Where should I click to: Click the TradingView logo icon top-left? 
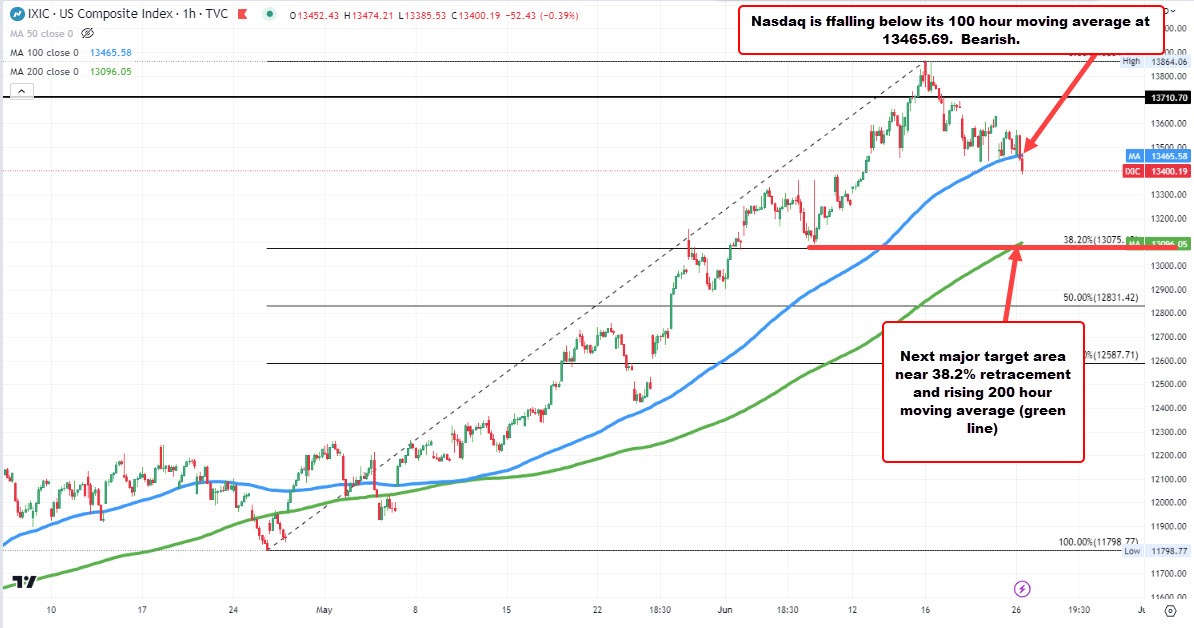click(17, 13)
